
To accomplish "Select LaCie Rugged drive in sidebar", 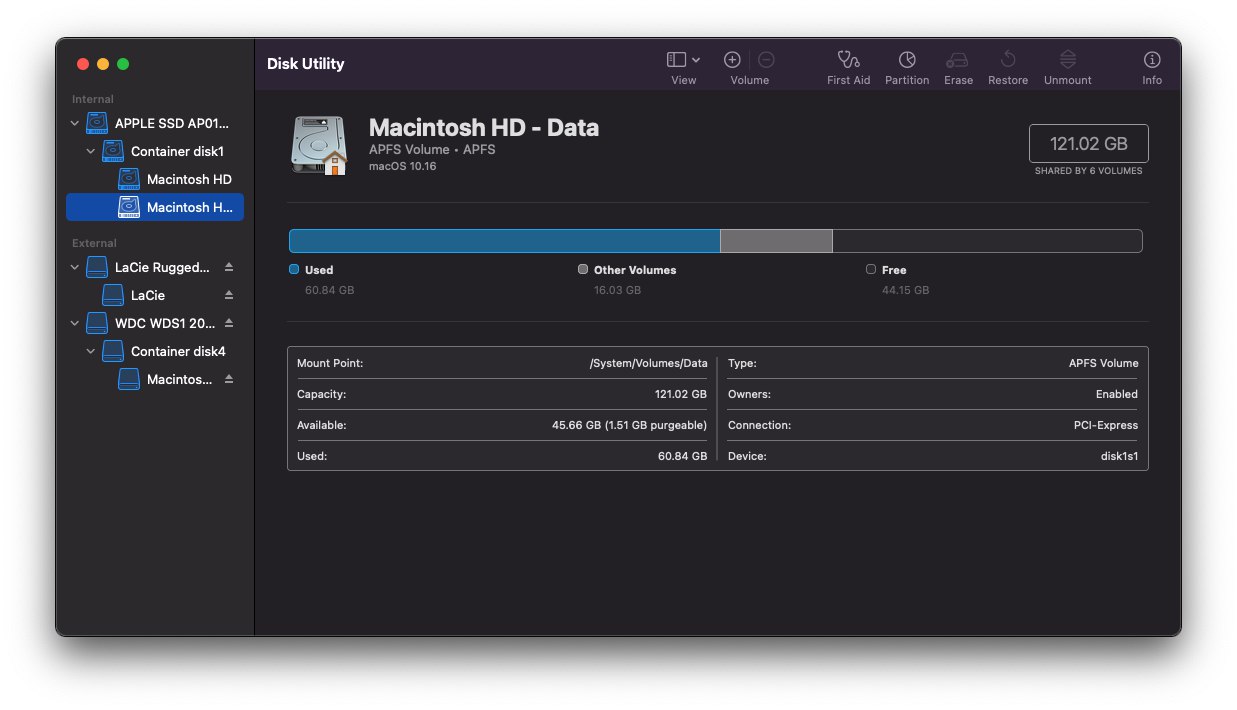I will (x=155, y=267).
